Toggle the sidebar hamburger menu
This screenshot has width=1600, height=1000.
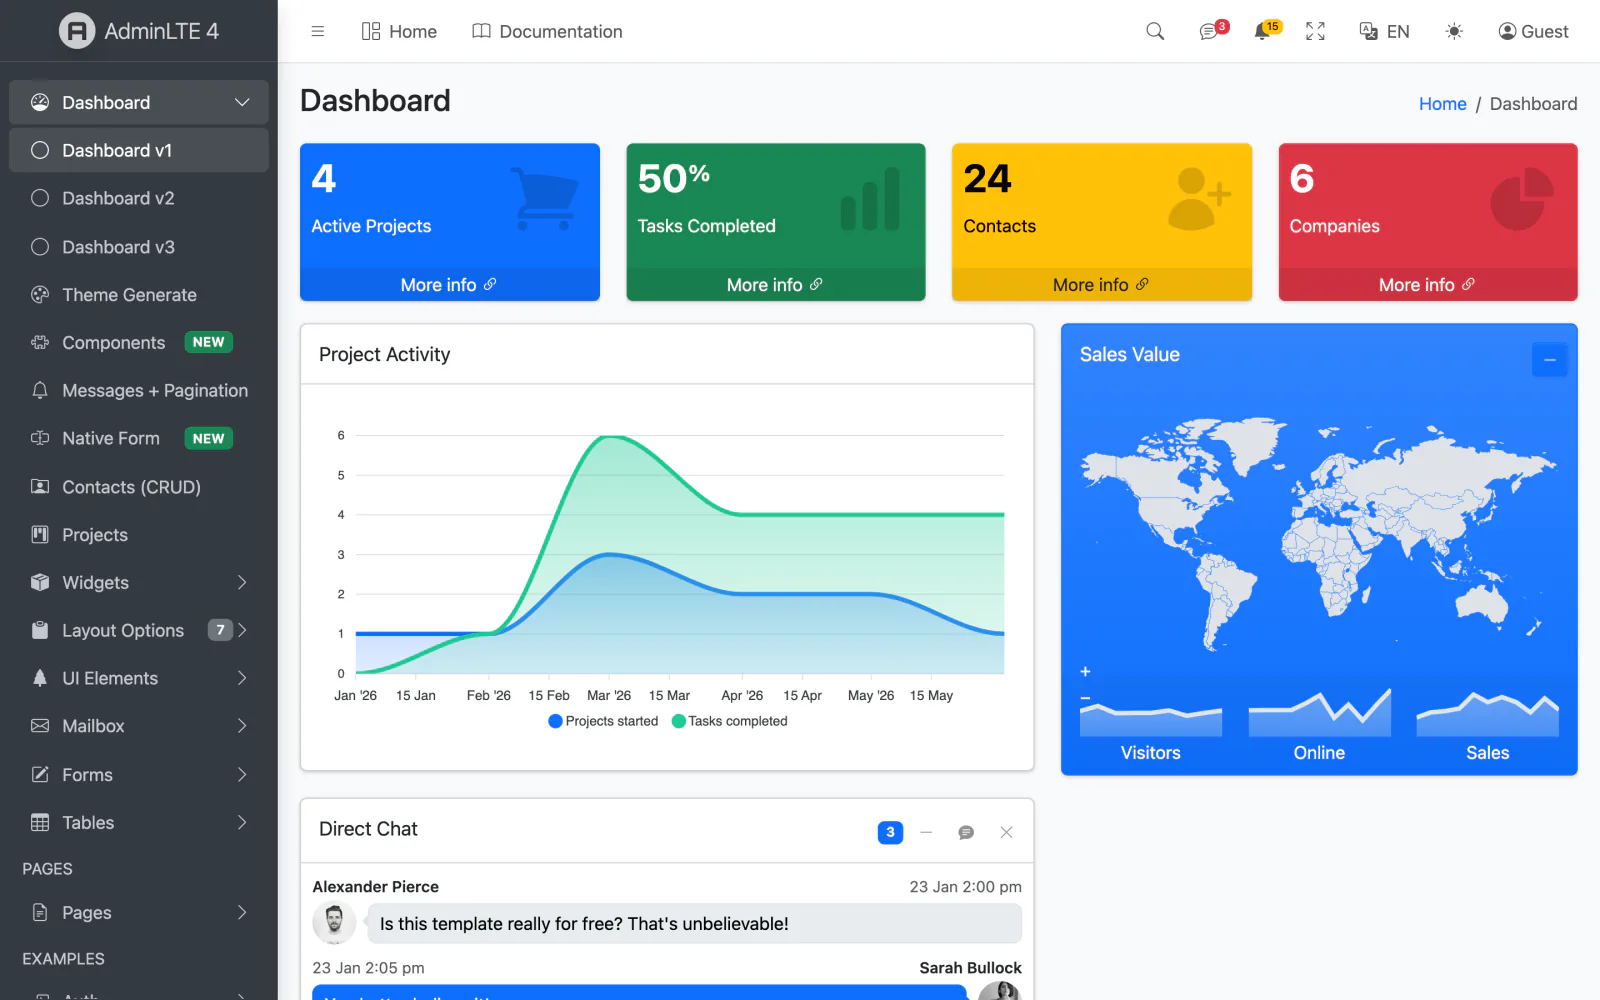point(318,31)
